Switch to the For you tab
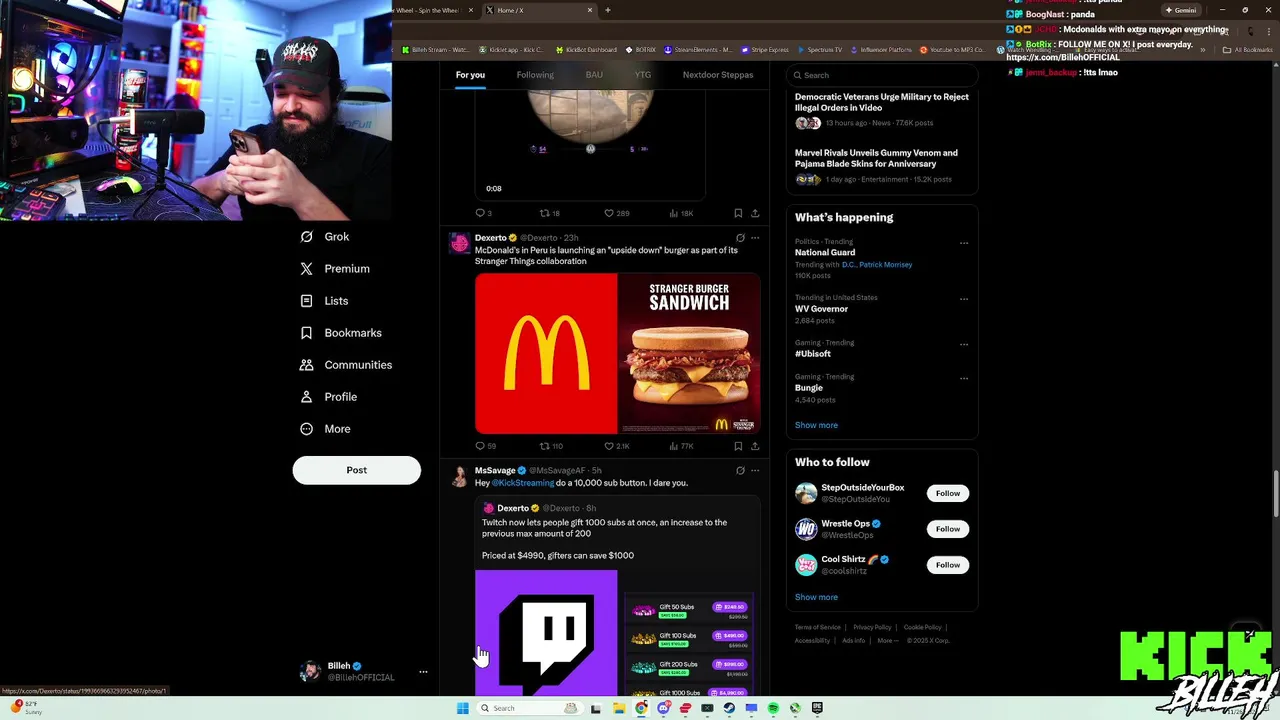This screenshot has width=1280, height=720. pyautogui.click(x=470, y=75)
